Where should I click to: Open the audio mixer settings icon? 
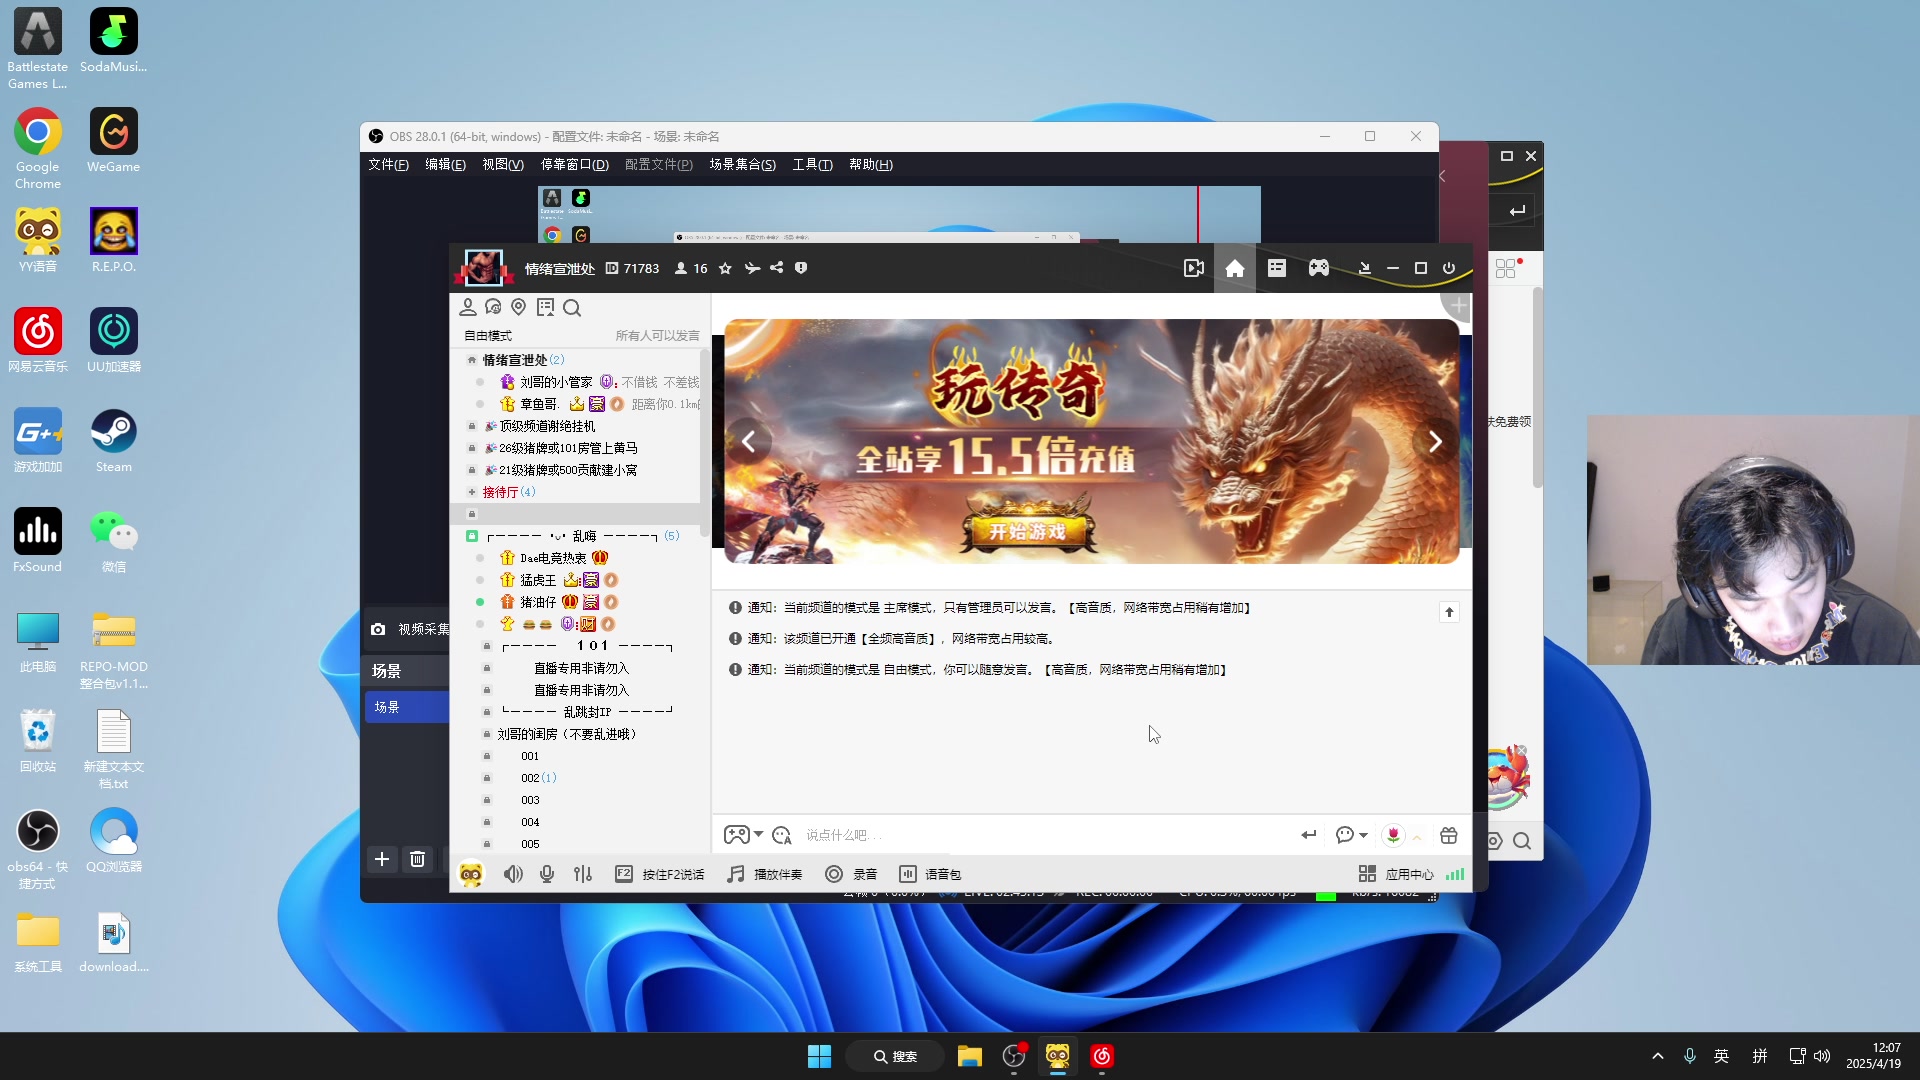click(583, 874)
